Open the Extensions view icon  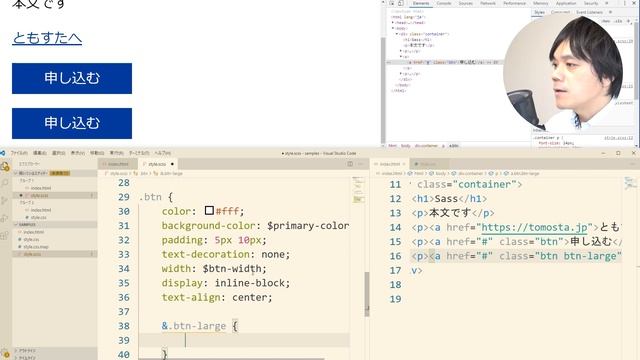(5, 236)
